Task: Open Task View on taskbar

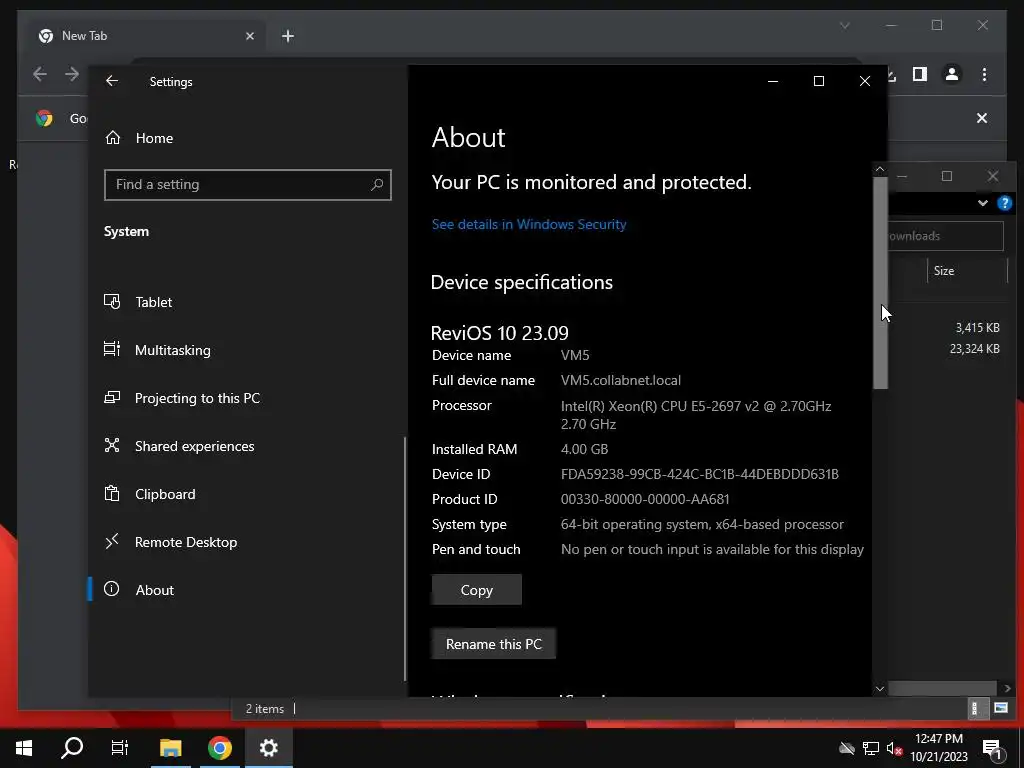Action: [x=120, y=748]
